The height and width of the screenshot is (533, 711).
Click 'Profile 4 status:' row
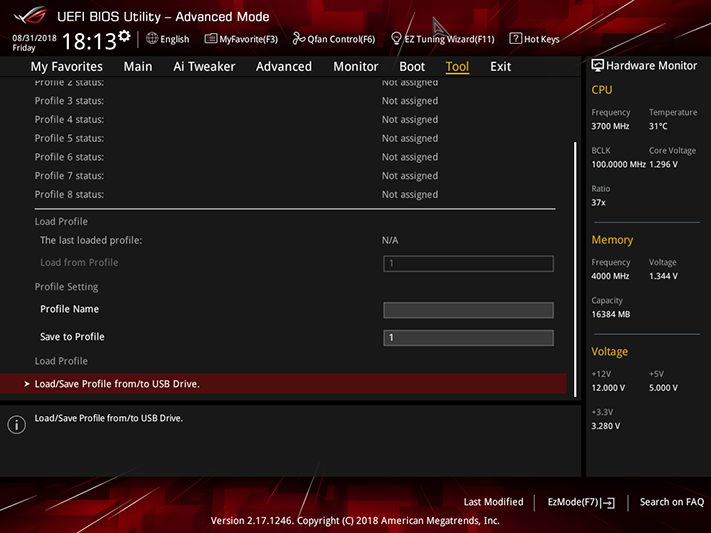295,119
